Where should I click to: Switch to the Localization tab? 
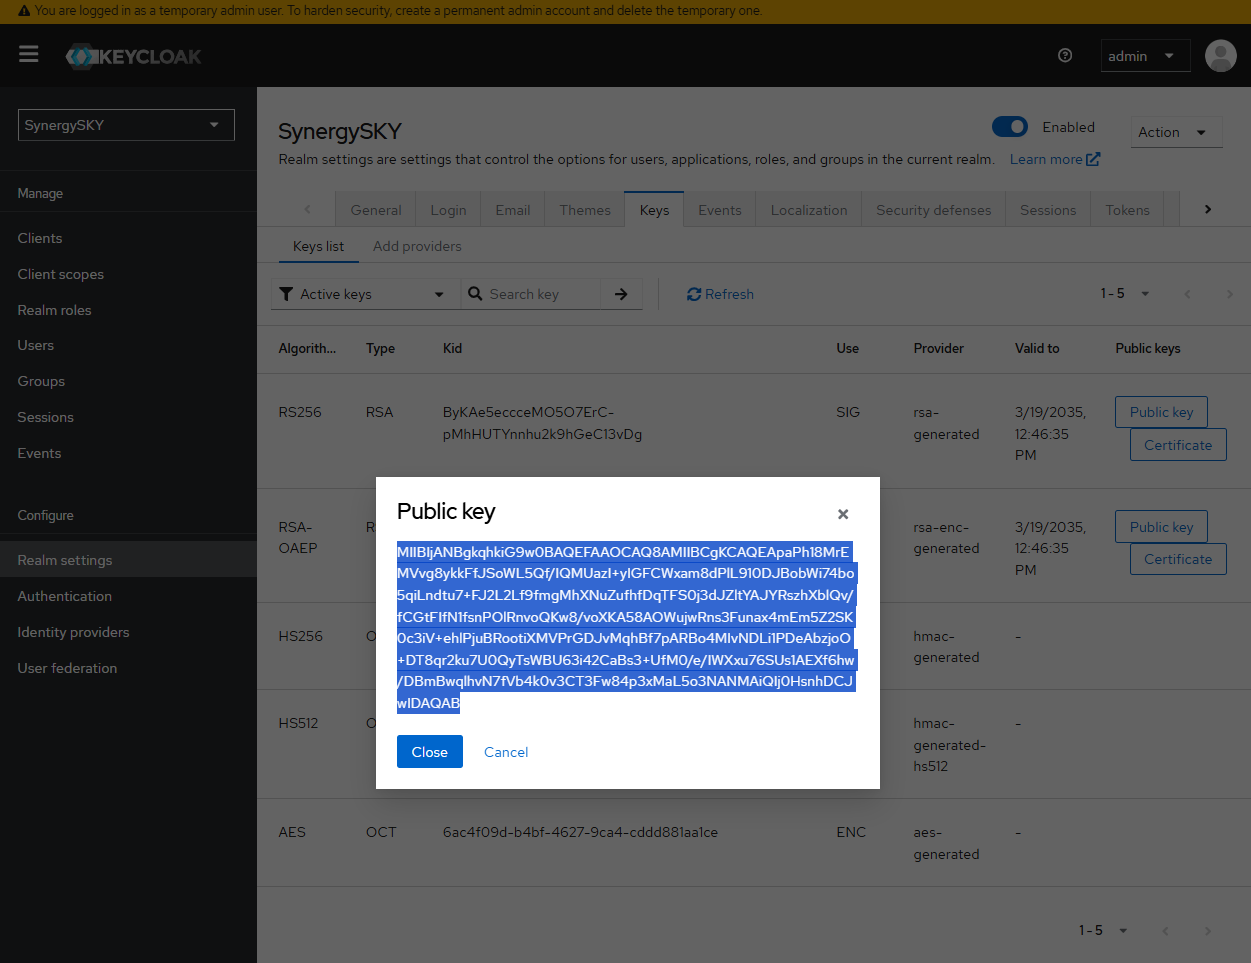[809, 210]
